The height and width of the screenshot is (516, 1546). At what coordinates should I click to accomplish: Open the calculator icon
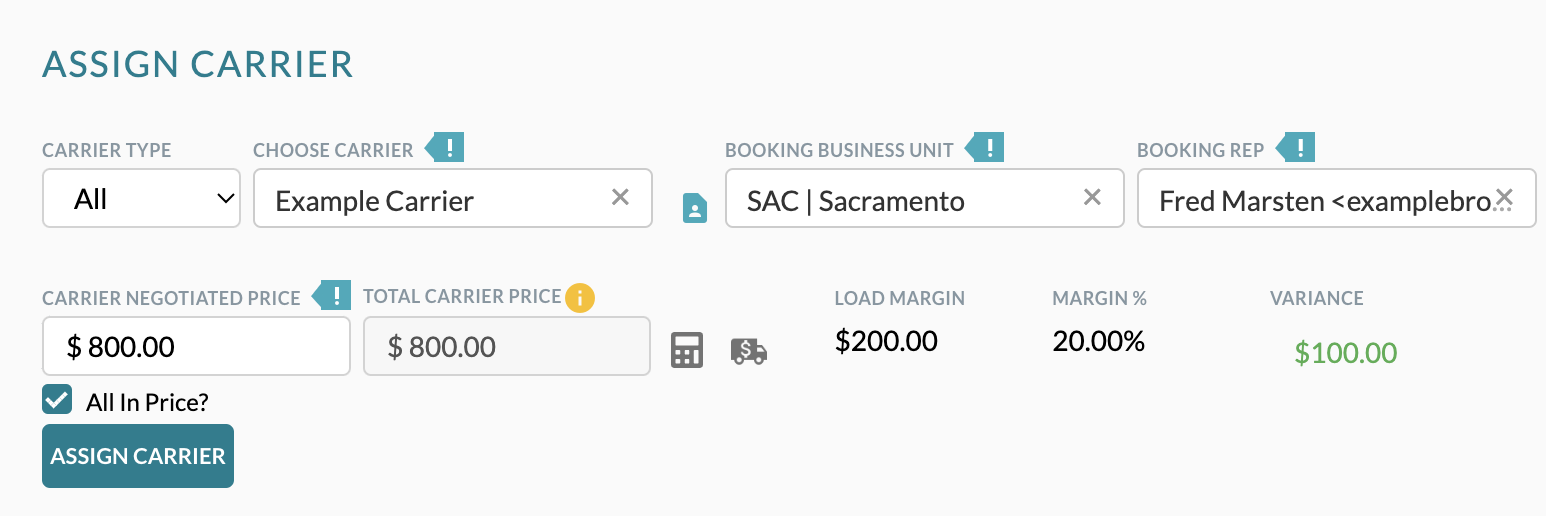(687, 350)
